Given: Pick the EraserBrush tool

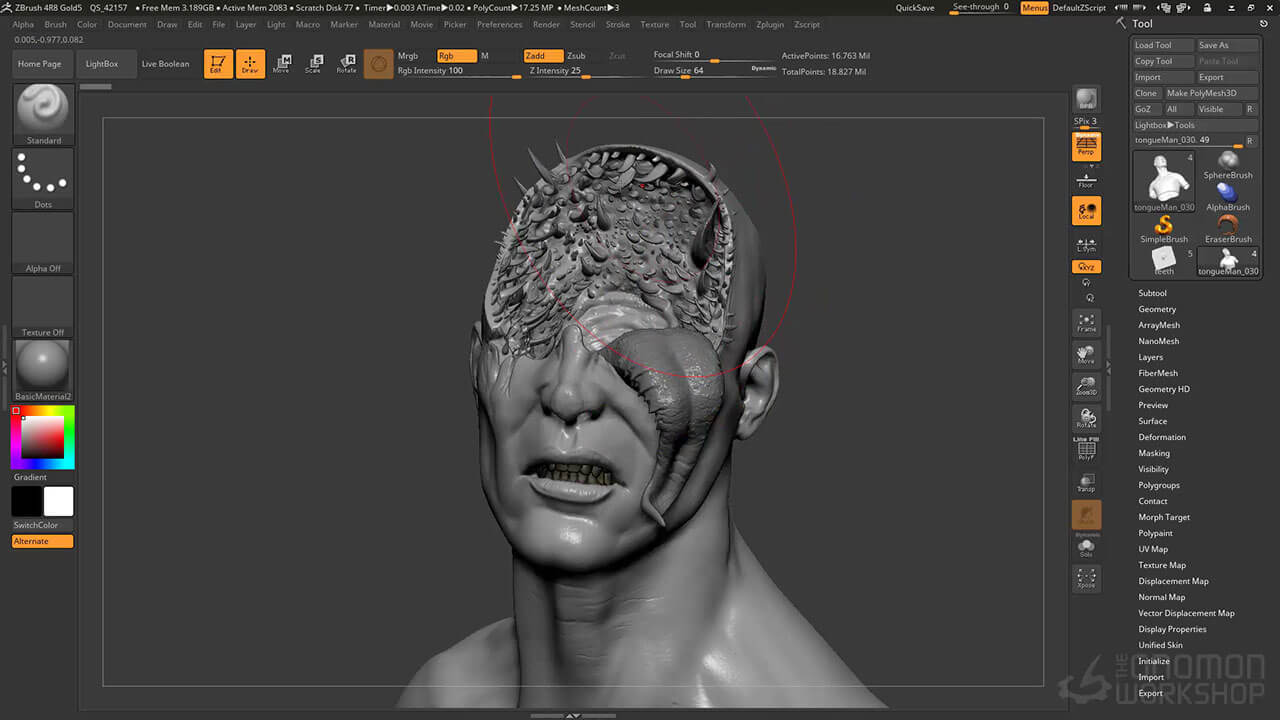Looking at the screenshot, I should pos(1228,227).
